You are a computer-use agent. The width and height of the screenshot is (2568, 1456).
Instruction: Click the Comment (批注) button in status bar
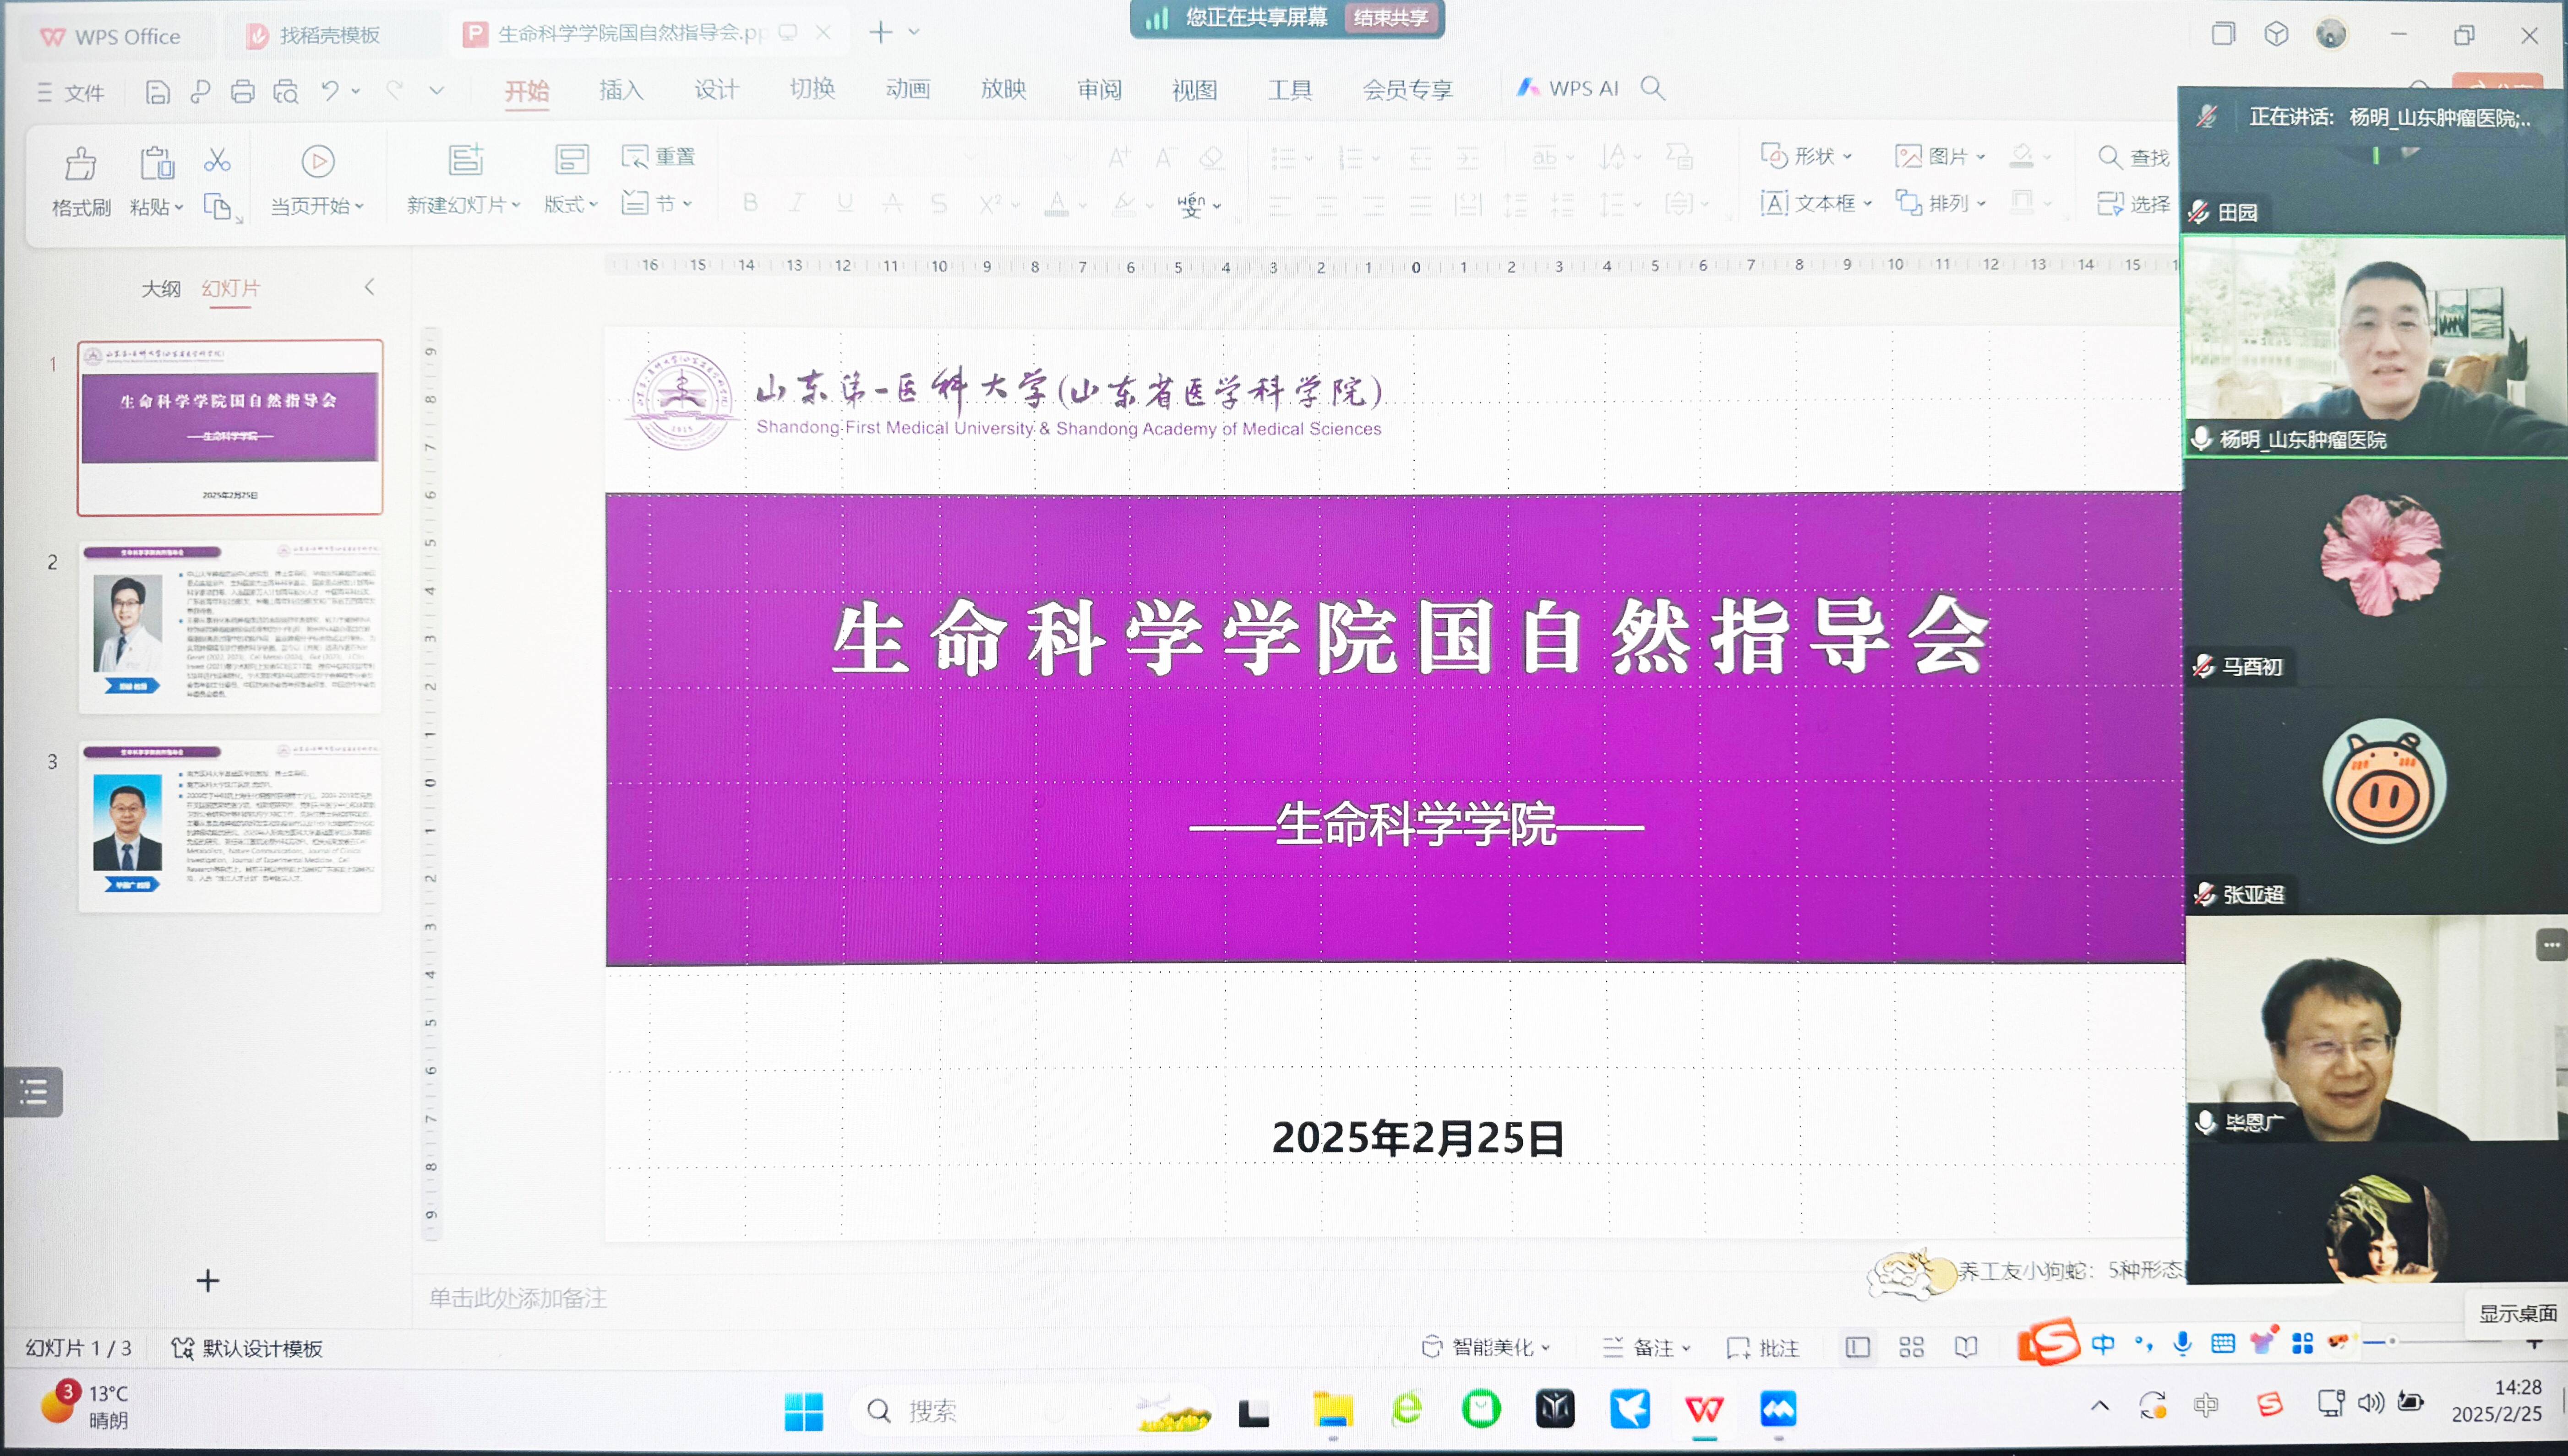click(x=1763, y=1348)
